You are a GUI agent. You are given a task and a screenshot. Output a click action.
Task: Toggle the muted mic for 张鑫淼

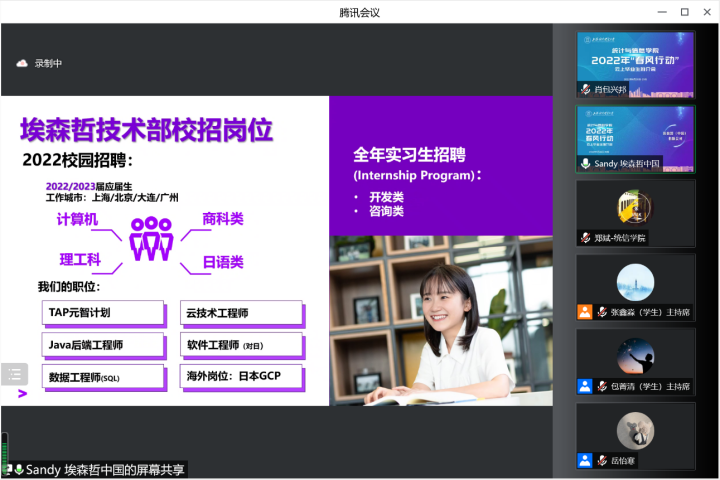coord(602,312)
